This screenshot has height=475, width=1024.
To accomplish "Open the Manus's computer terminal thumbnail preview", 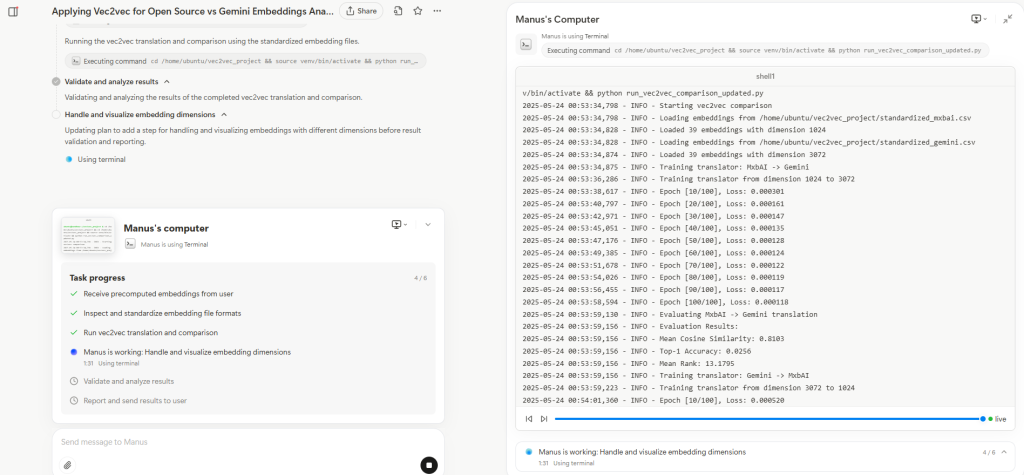I will click(88, 236).
